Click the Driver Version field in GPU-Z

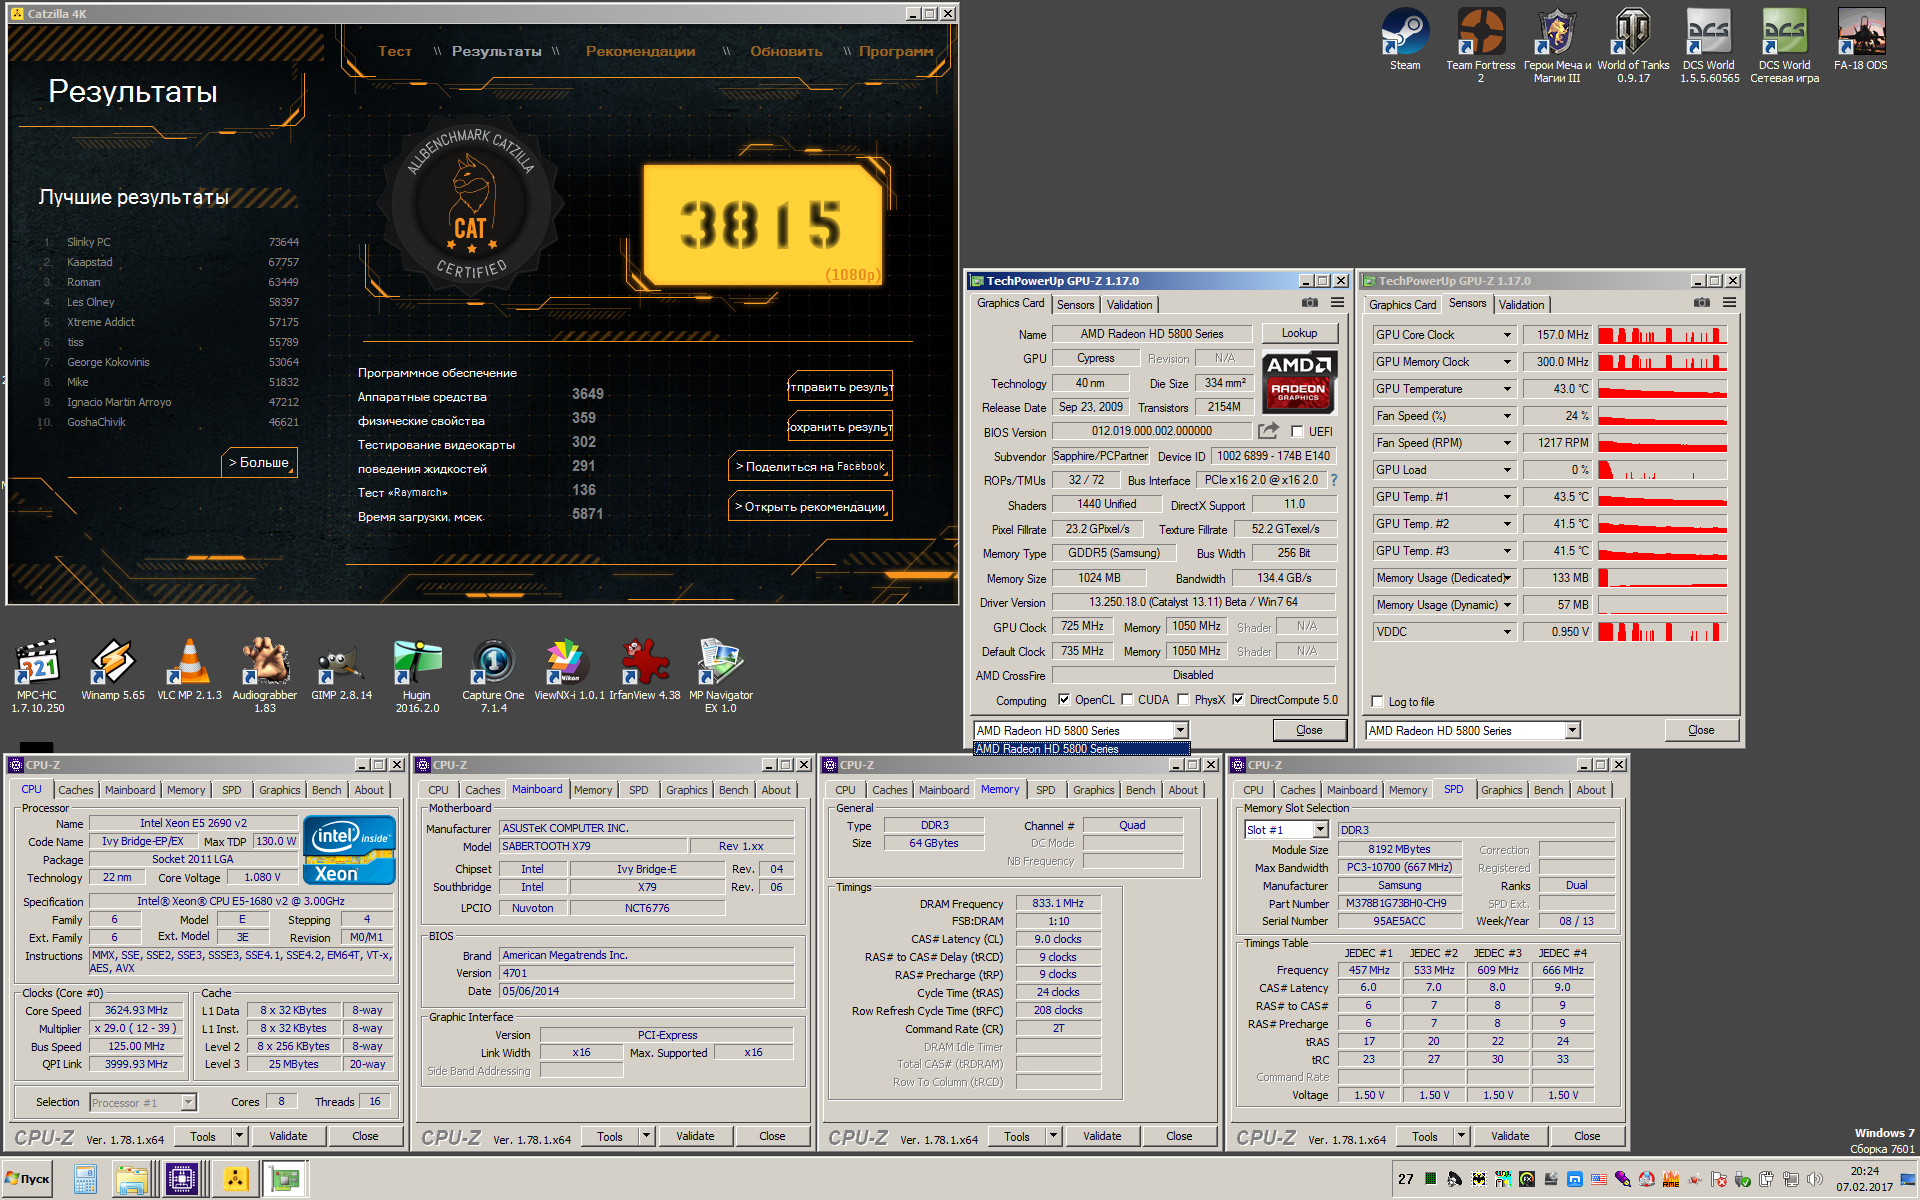pos(1193,602)
